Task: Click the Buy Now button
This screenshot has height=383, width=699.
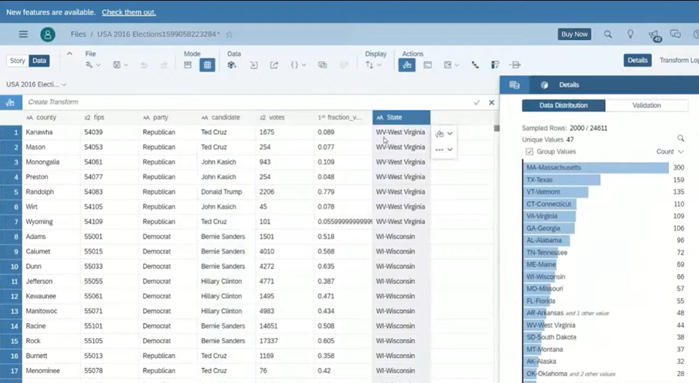Action: point(574,34)
